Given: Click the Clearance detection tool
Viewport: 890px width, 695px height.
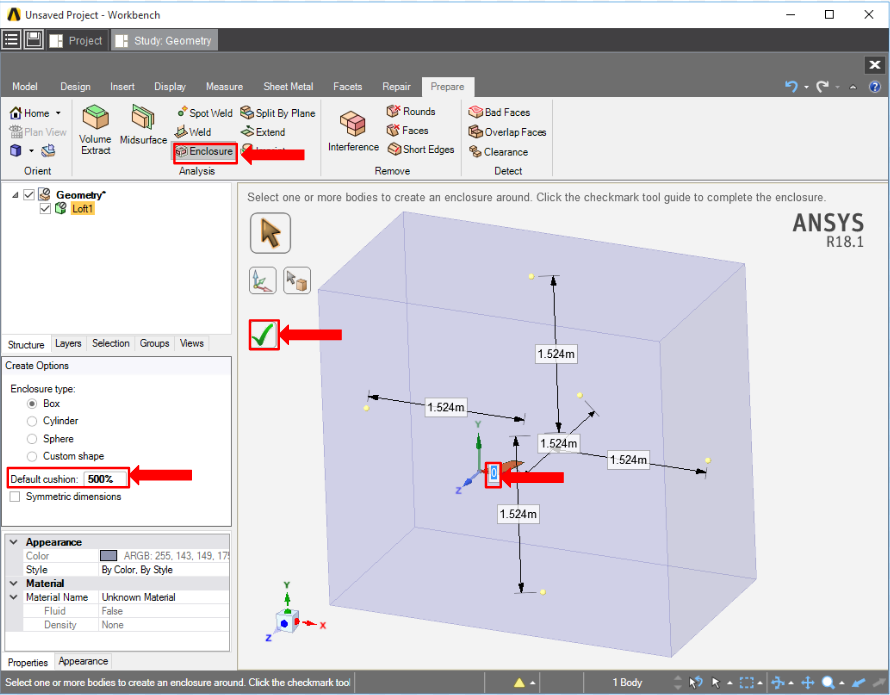Looking at the screenshot, I should click(x=498, y=152).
